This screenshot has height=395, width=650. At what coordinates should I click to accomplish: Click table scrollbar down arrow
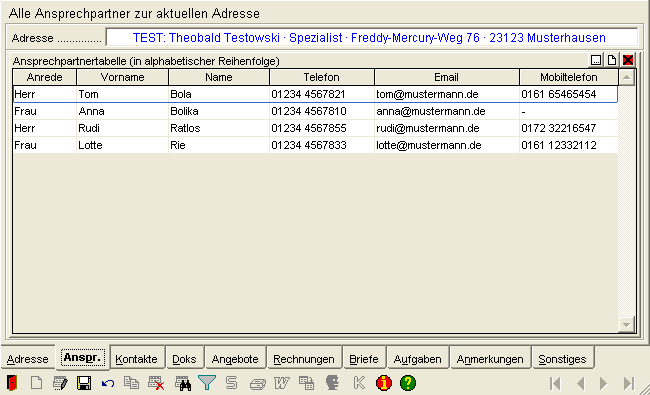pos(626,325)
